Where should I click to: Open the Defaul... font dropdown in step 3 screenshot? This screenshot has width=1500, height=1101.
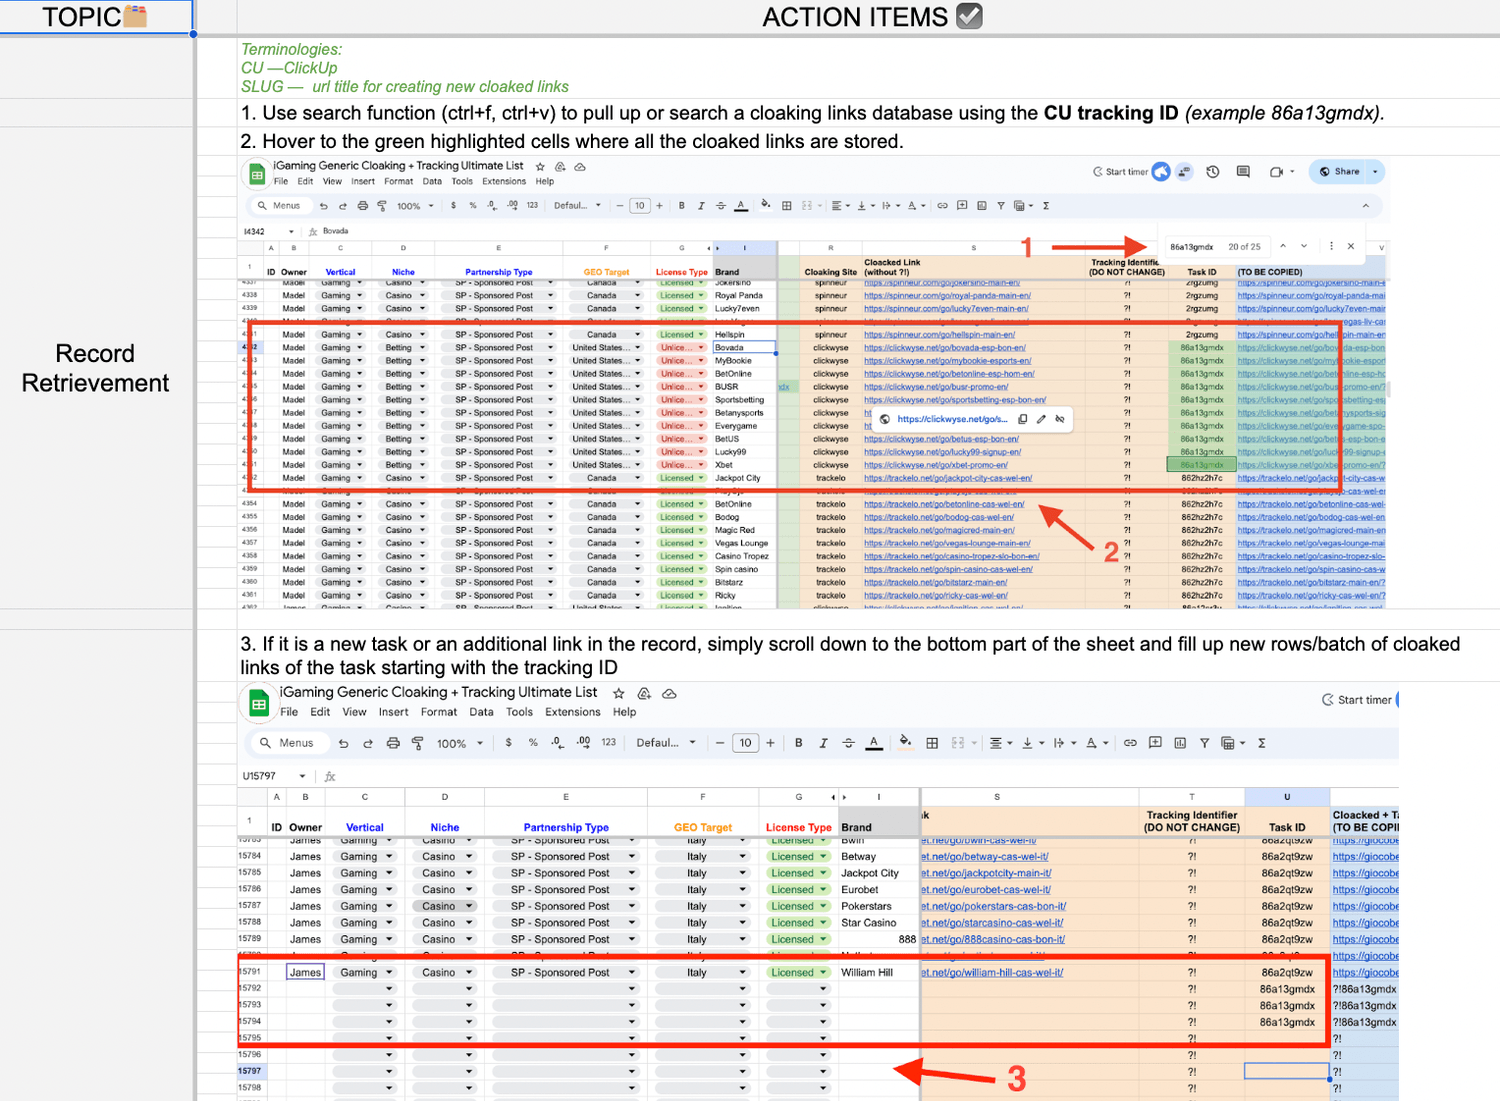point(665,743)
